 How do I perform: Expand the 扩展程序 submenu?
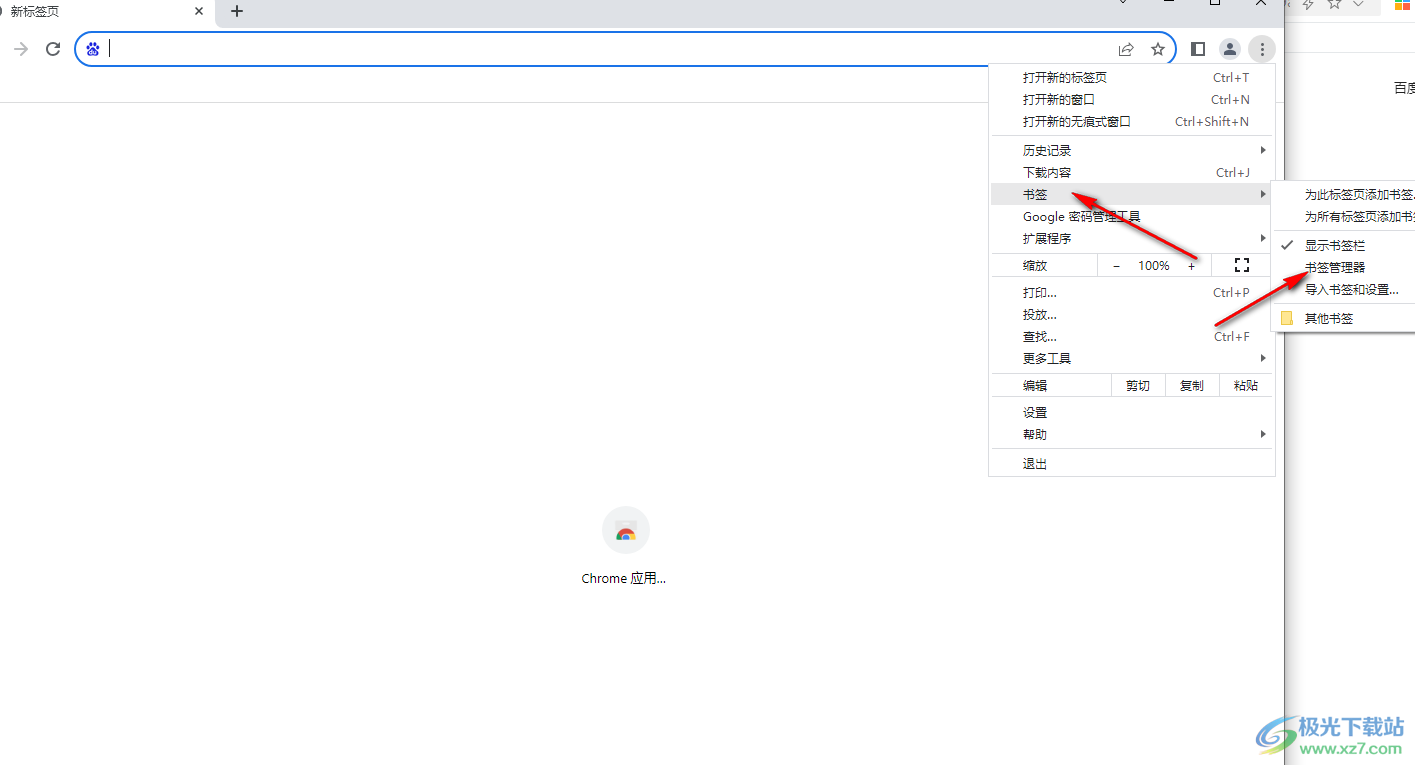pyautogui.click(x=1132, y=238)
